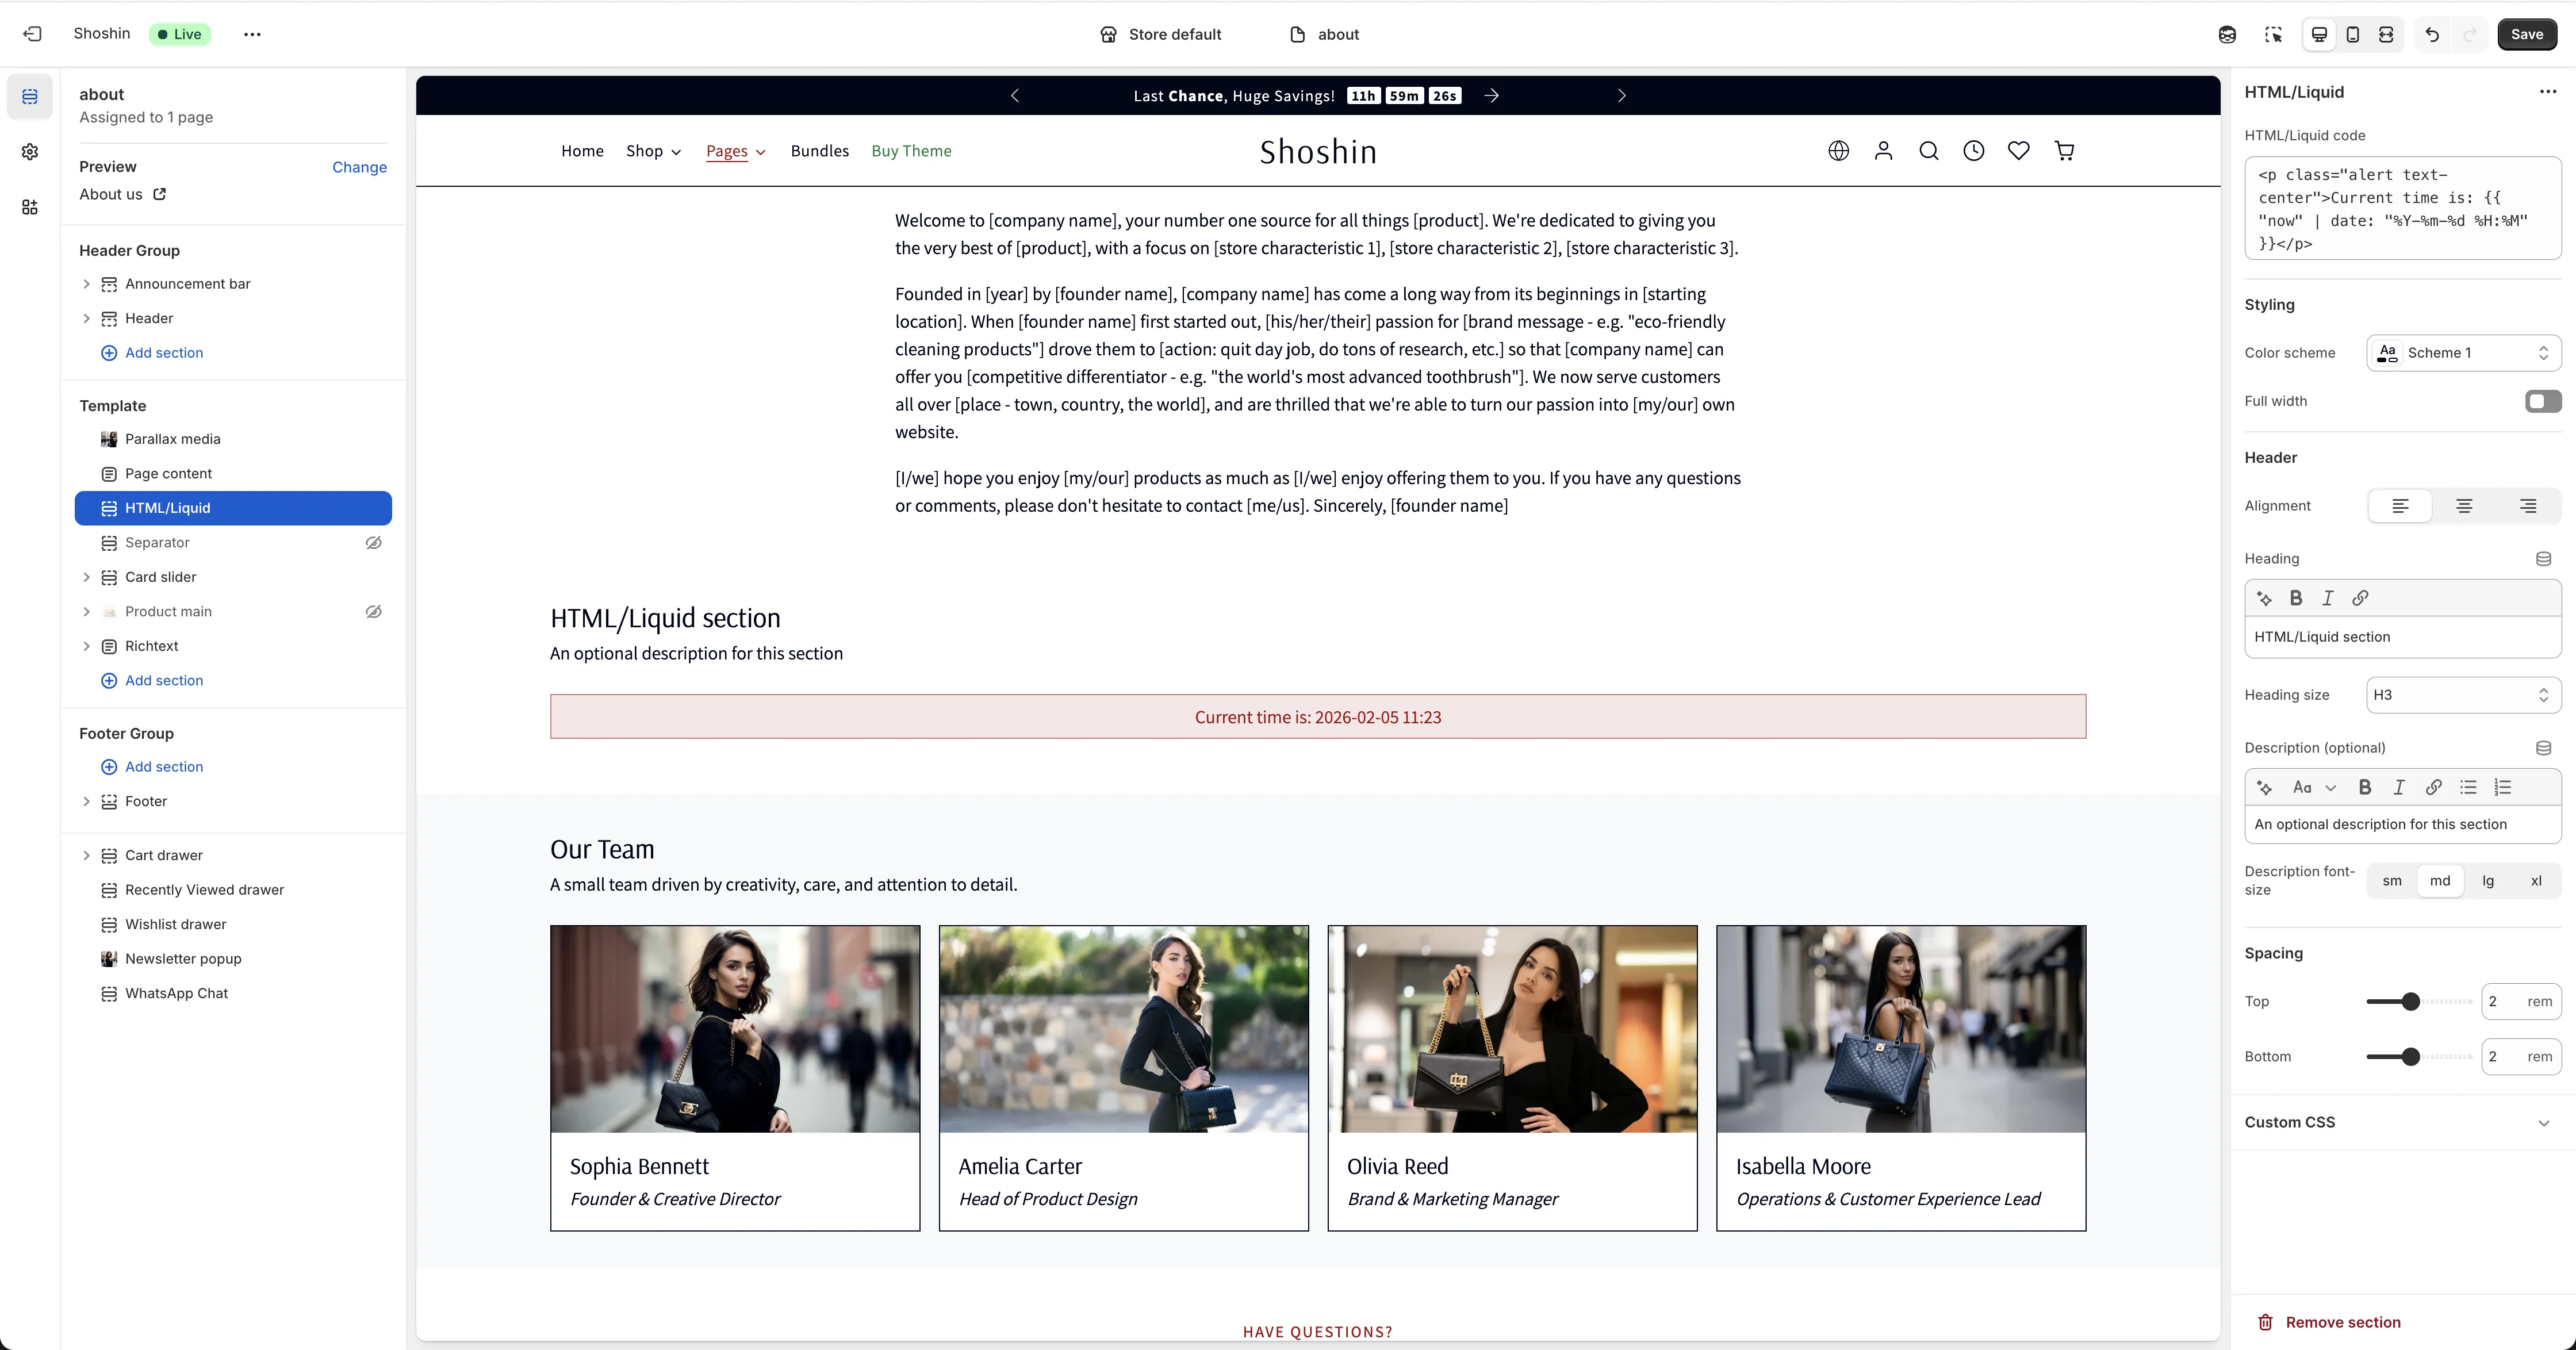This screenshot has width=2576, height=1350.
Task: Click inside the HTML/Liquid code field
Action: [x=2400, y=208]
